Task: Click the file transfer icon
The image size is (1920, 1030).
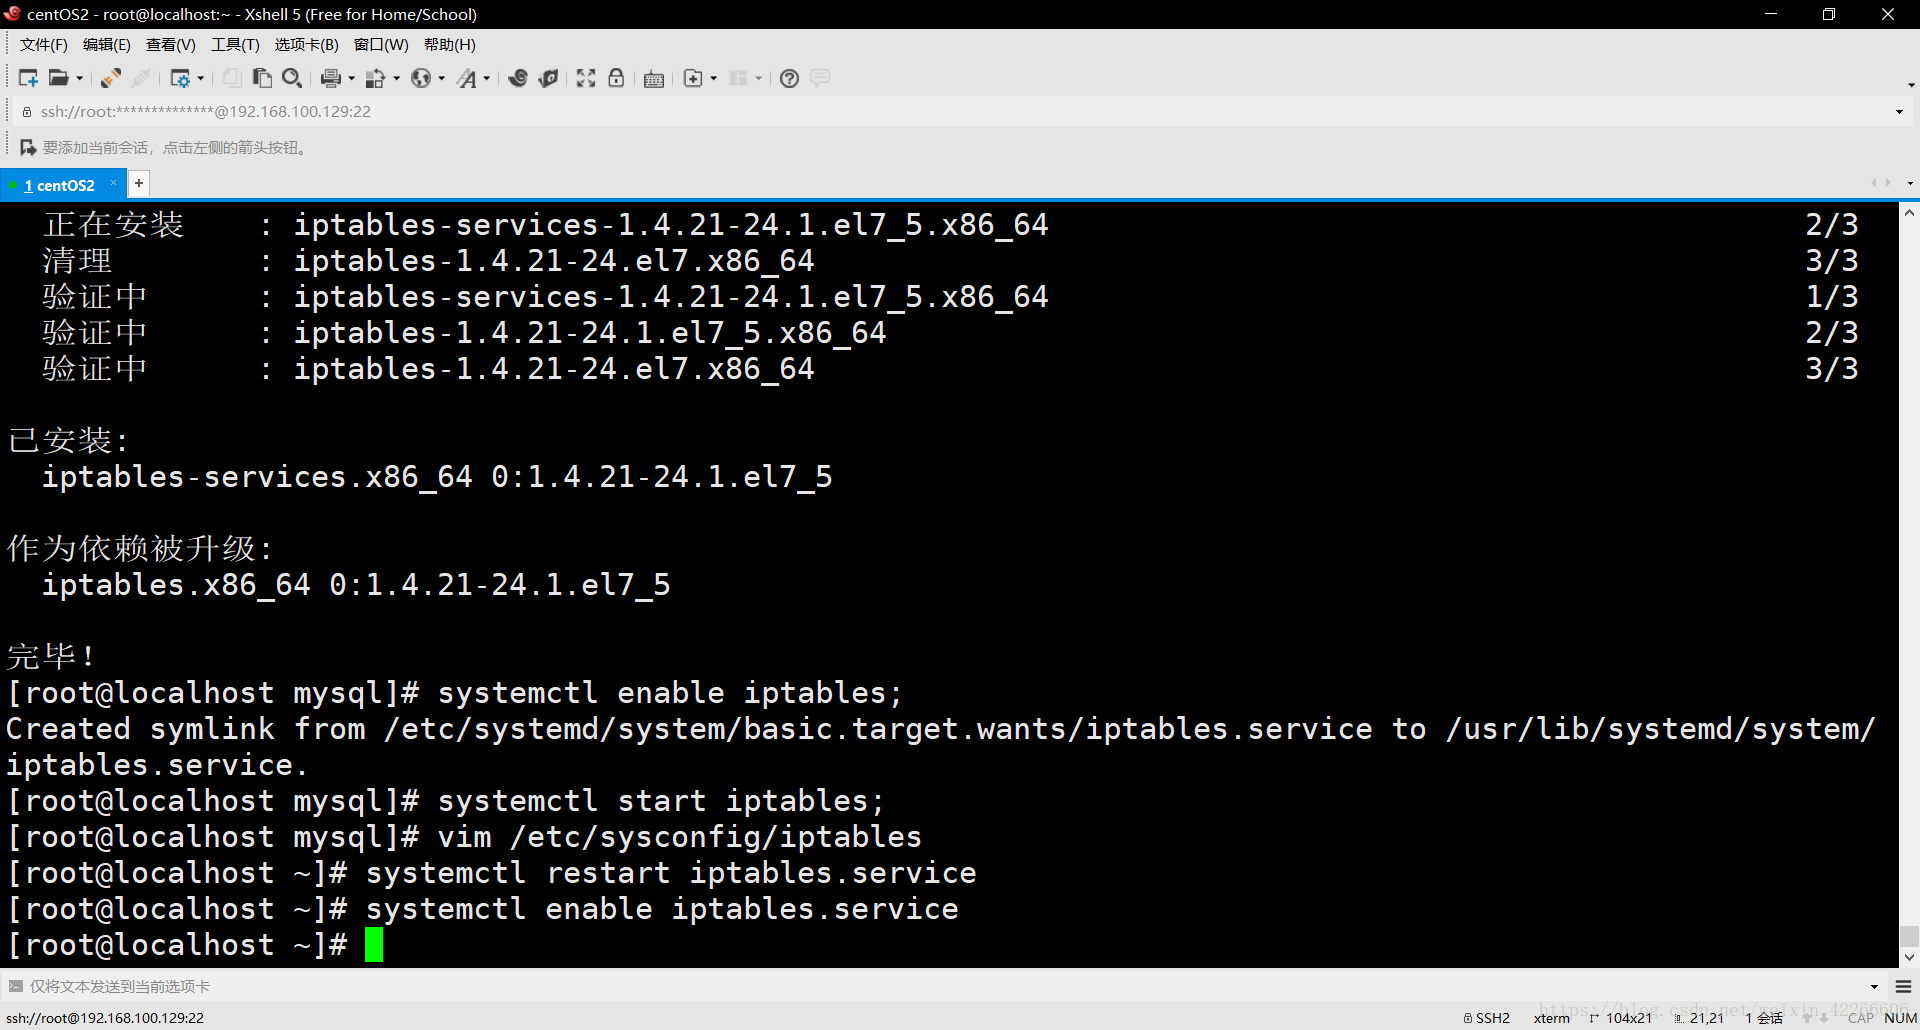Action: point(376,78)
